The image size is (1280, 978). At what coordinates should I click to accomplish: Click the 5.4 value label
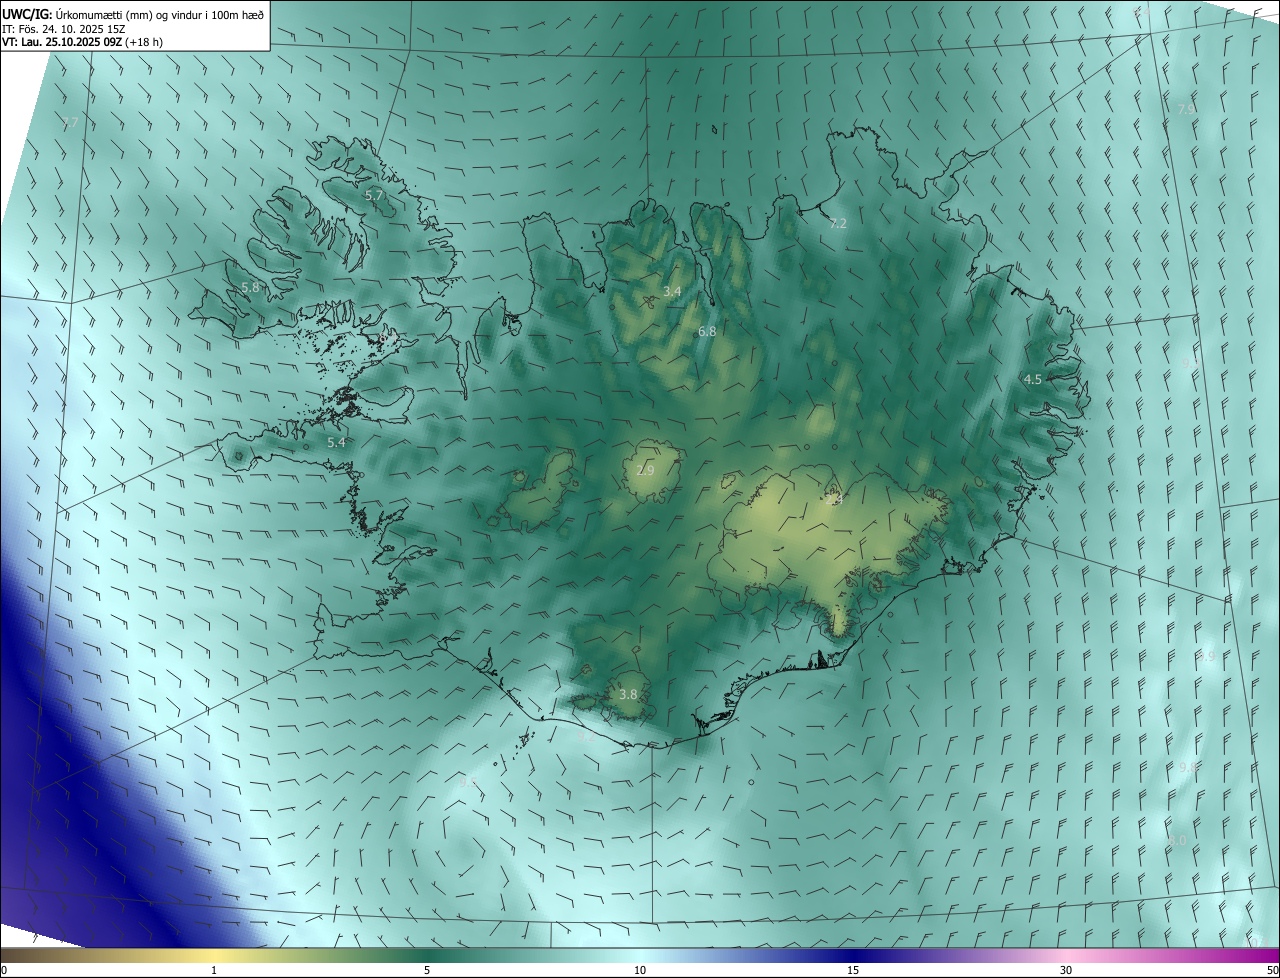(x=337, y=442)
